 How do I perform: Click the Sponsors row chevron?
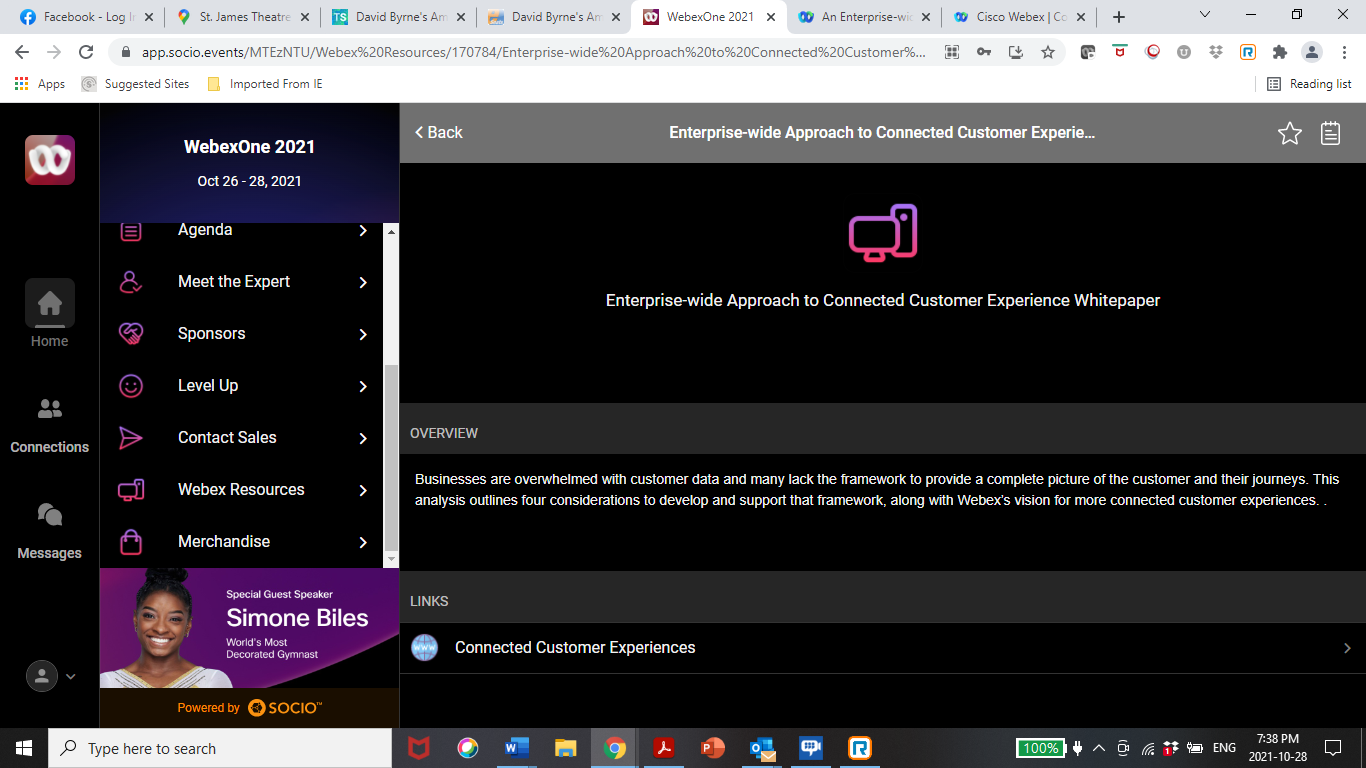363,335
